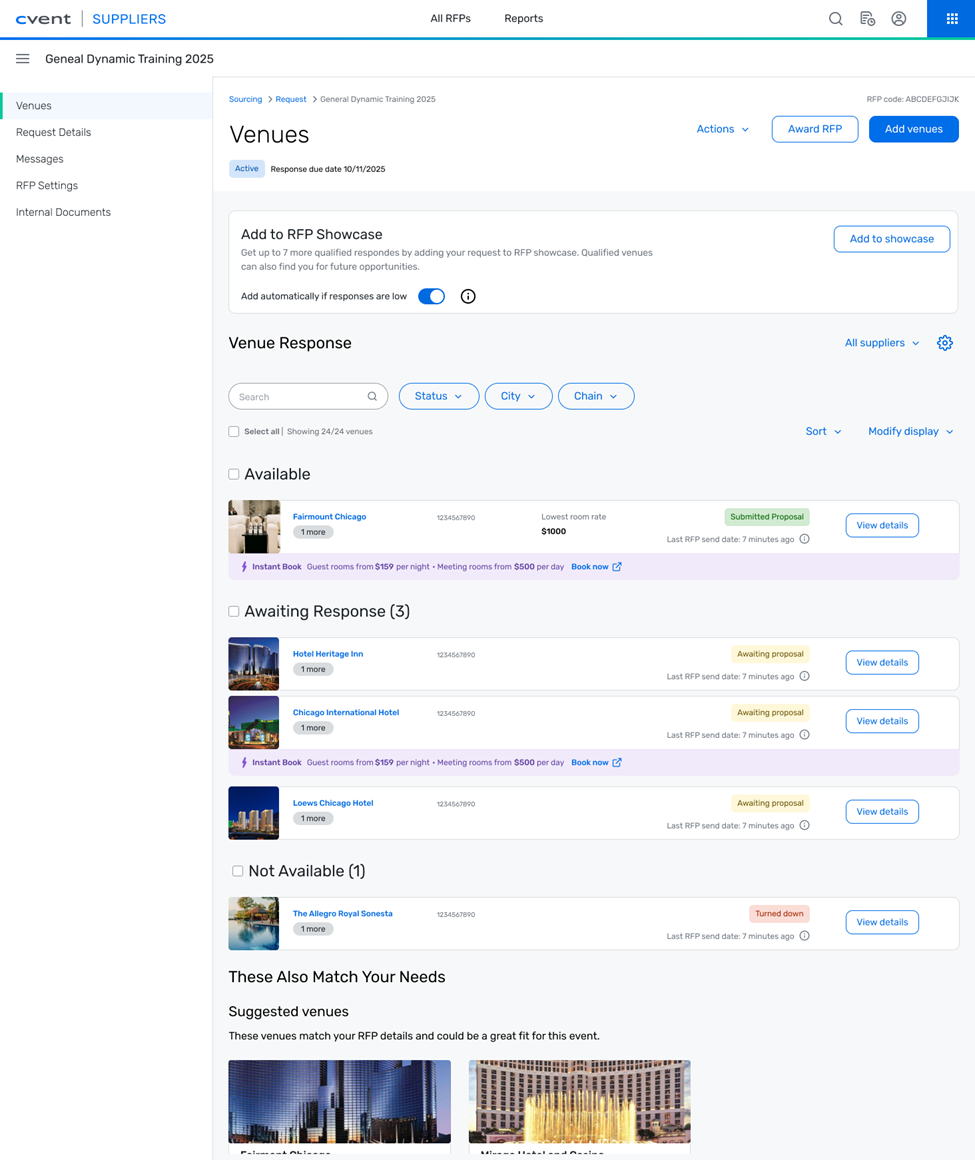View details for Hotel Heritage Inn
Image resolution: width=975 pixels, height=1160 pixels.
tap(882, 662)
